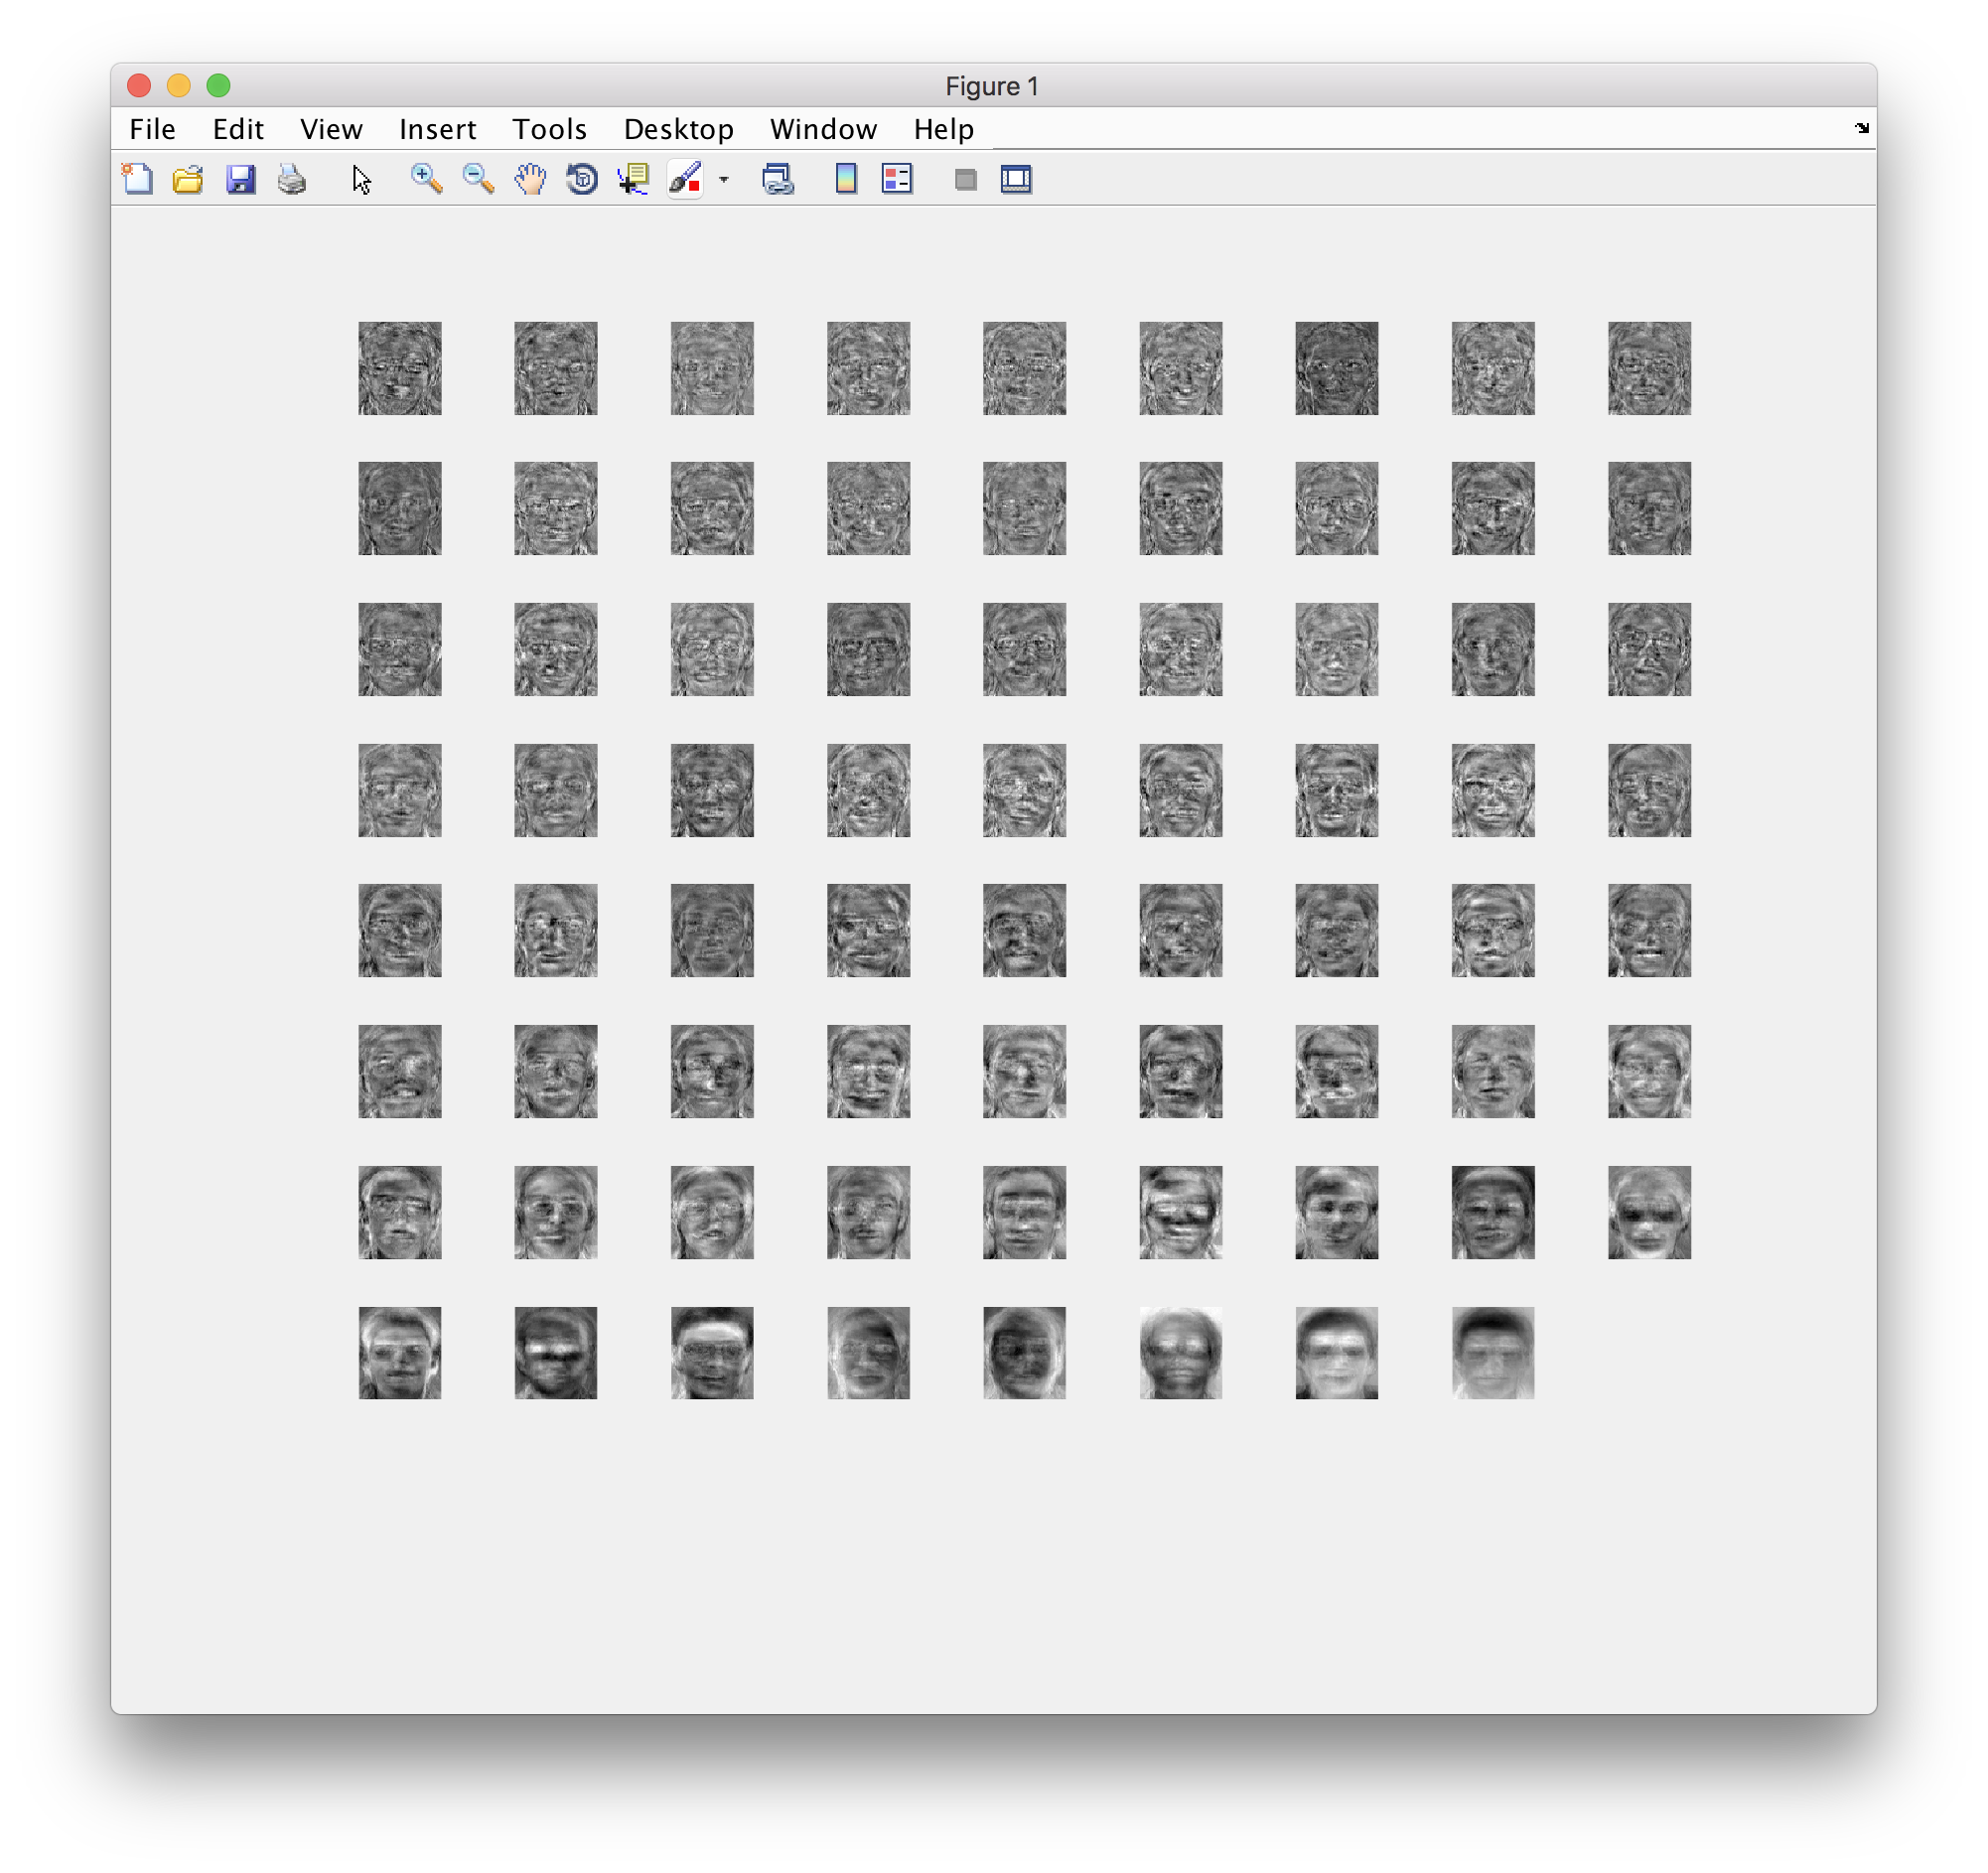Print the figure
The width and height of the screenshot is (1988, 1873).
click(x=292, y=179)
